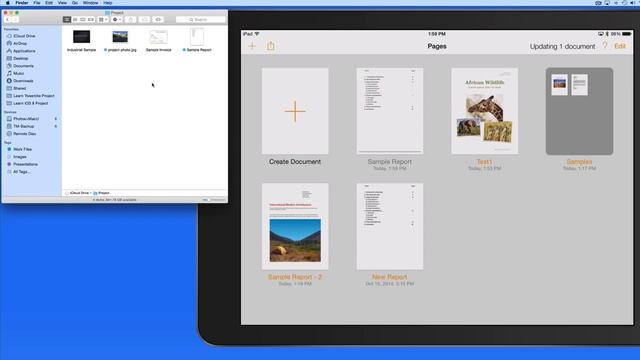This screenshot has width=640, height=360.
Task: Tap the Test1 document name
Action: point(484,162)
